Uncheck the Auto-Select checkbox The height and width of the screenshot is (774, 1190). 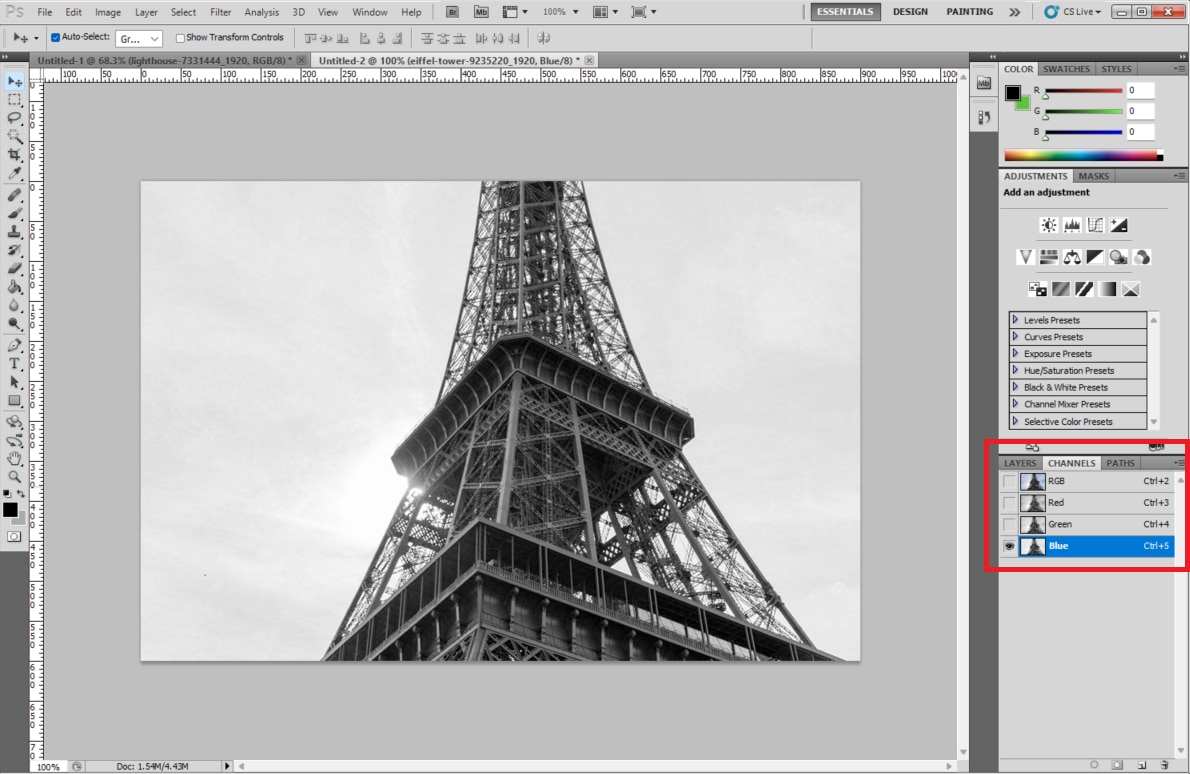(x=55, y=37)
